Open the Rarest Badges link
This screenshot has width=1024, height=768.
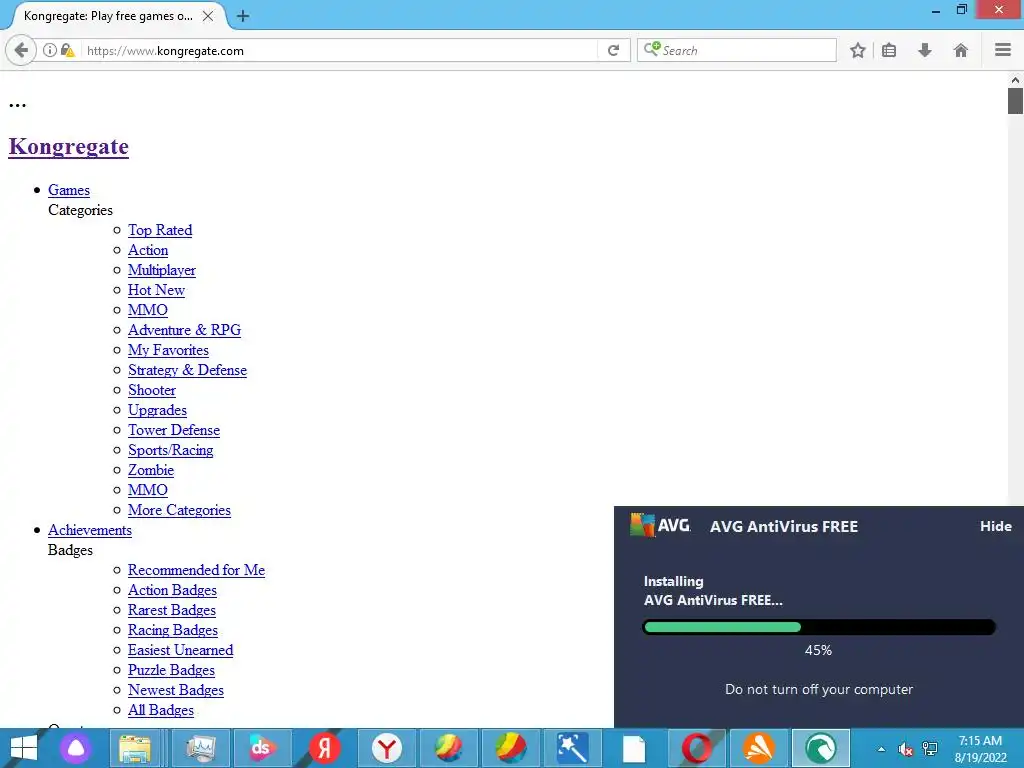[171, 610]
